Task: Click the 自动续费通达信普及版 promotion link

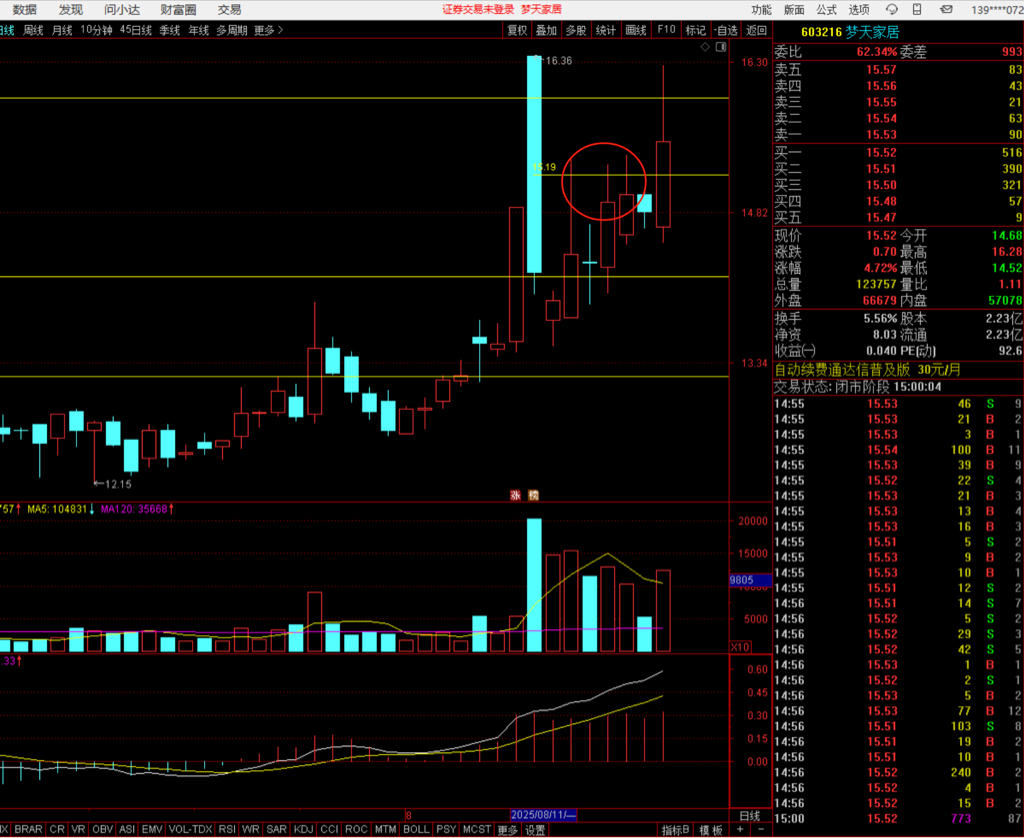Action: tap(868, 370)
